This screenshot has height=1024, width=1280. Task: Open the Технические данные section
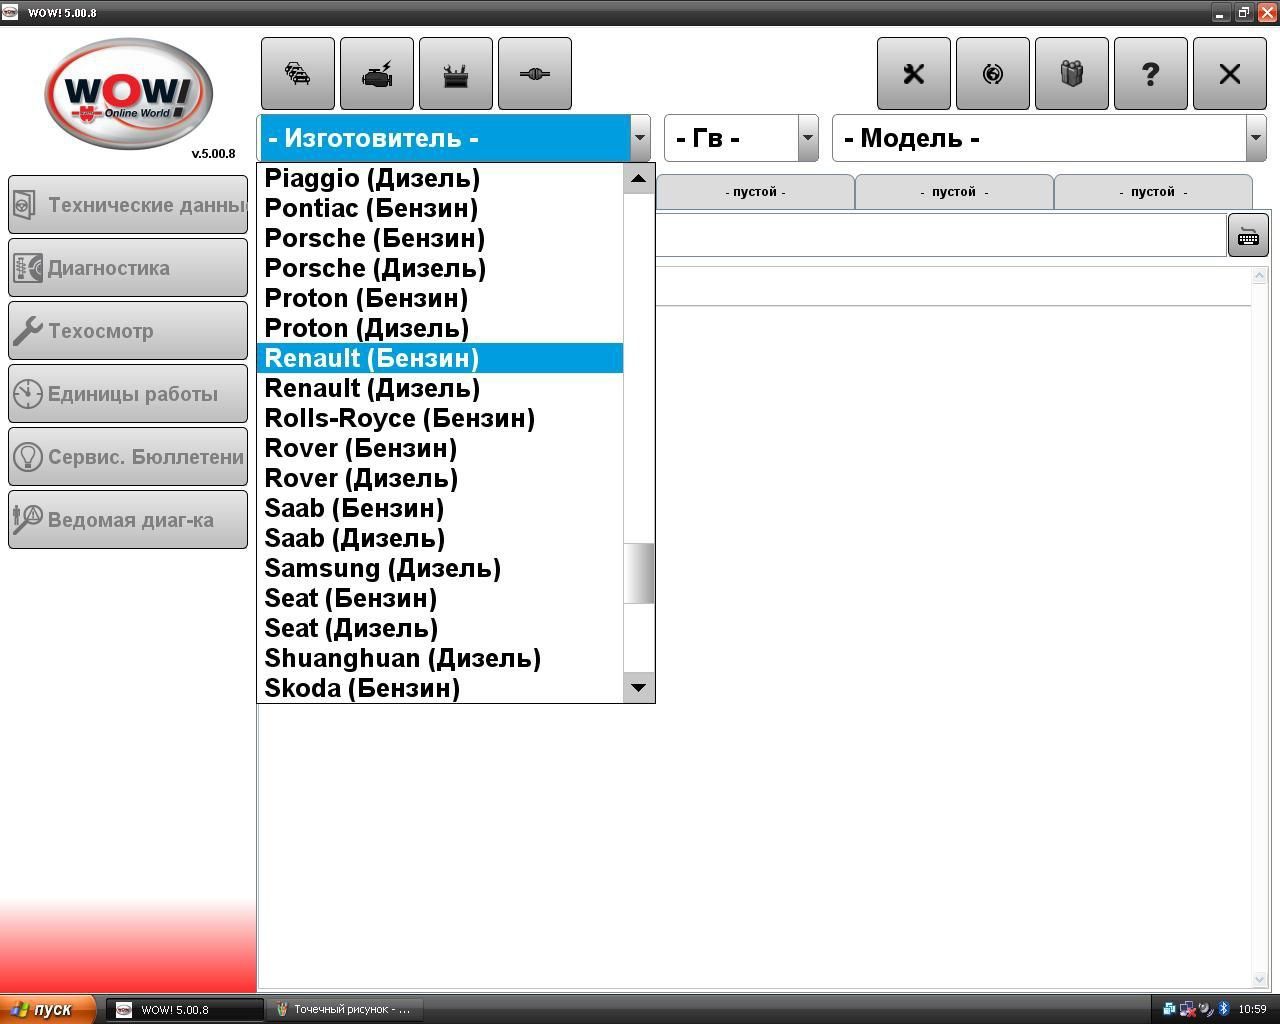[x=128, y=205]
